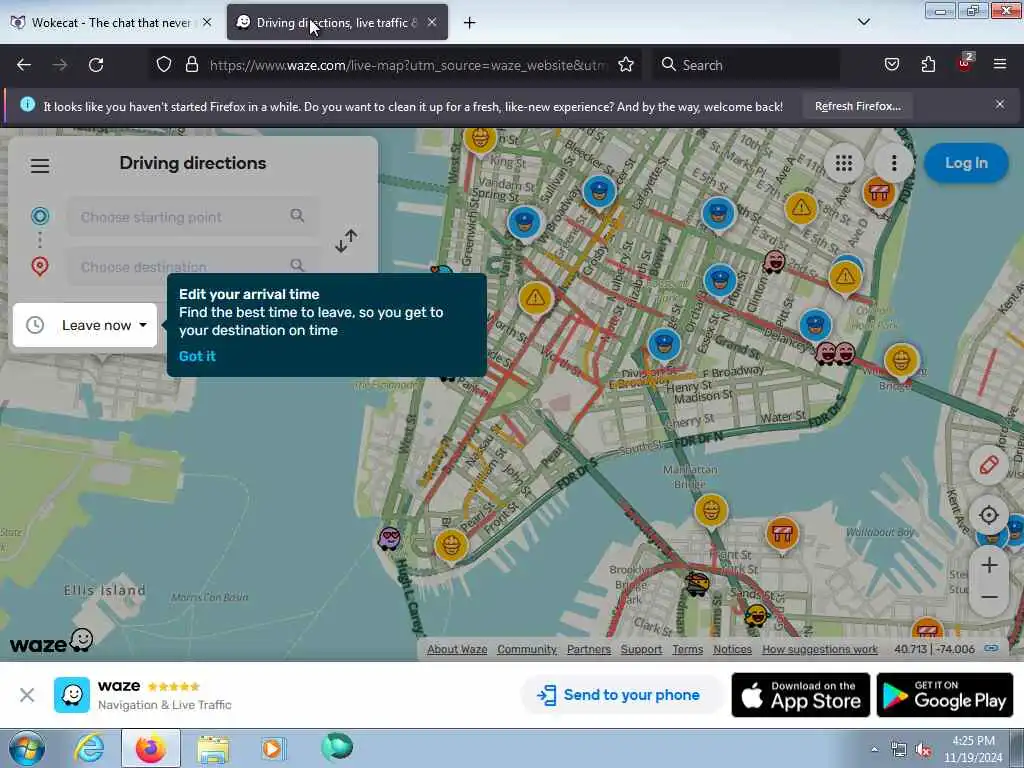Click the Firefox Search box
This screenshot has width=1024, height=768.
click(x=746, y=65)
